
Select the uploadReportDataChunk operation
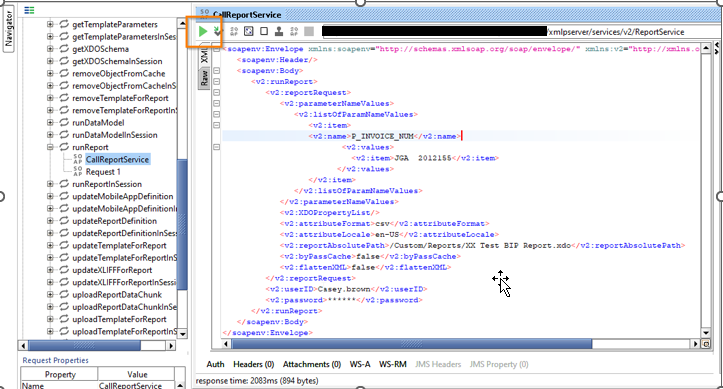pos(117,295)
